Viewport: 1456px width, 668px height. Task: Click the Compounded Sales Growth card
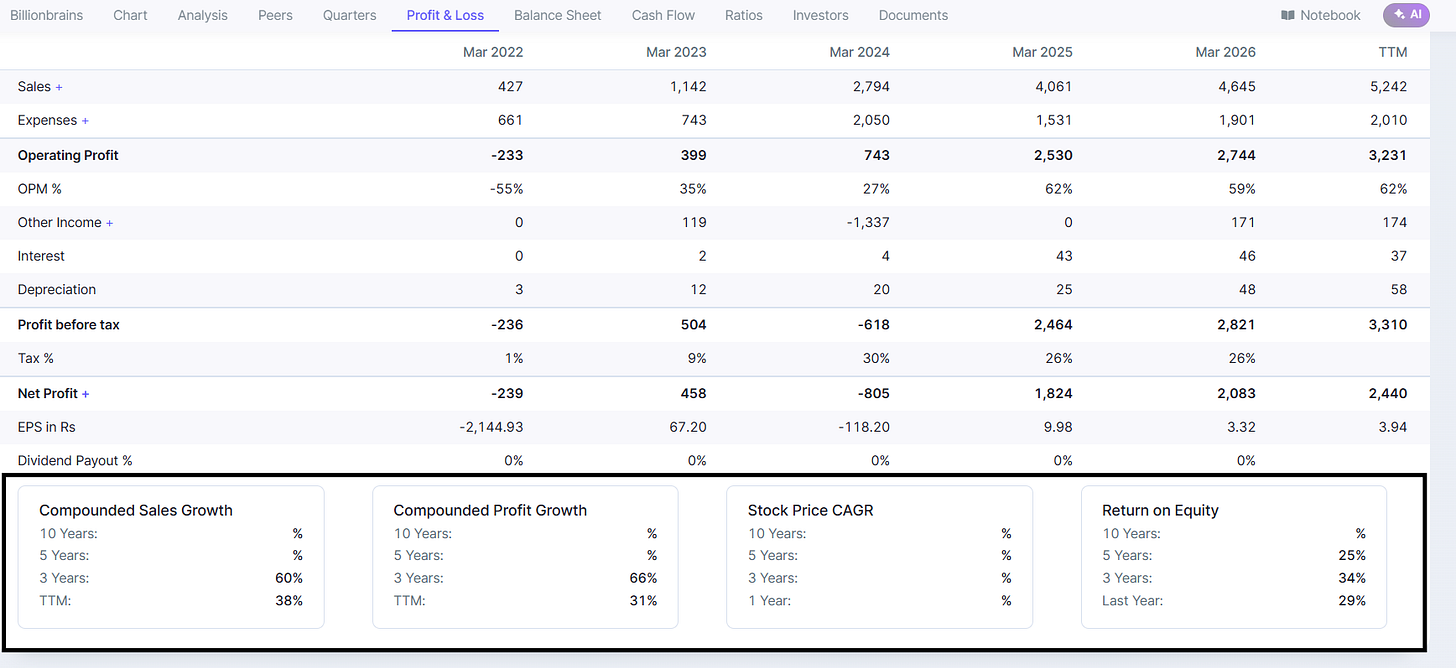pos(171,557)
